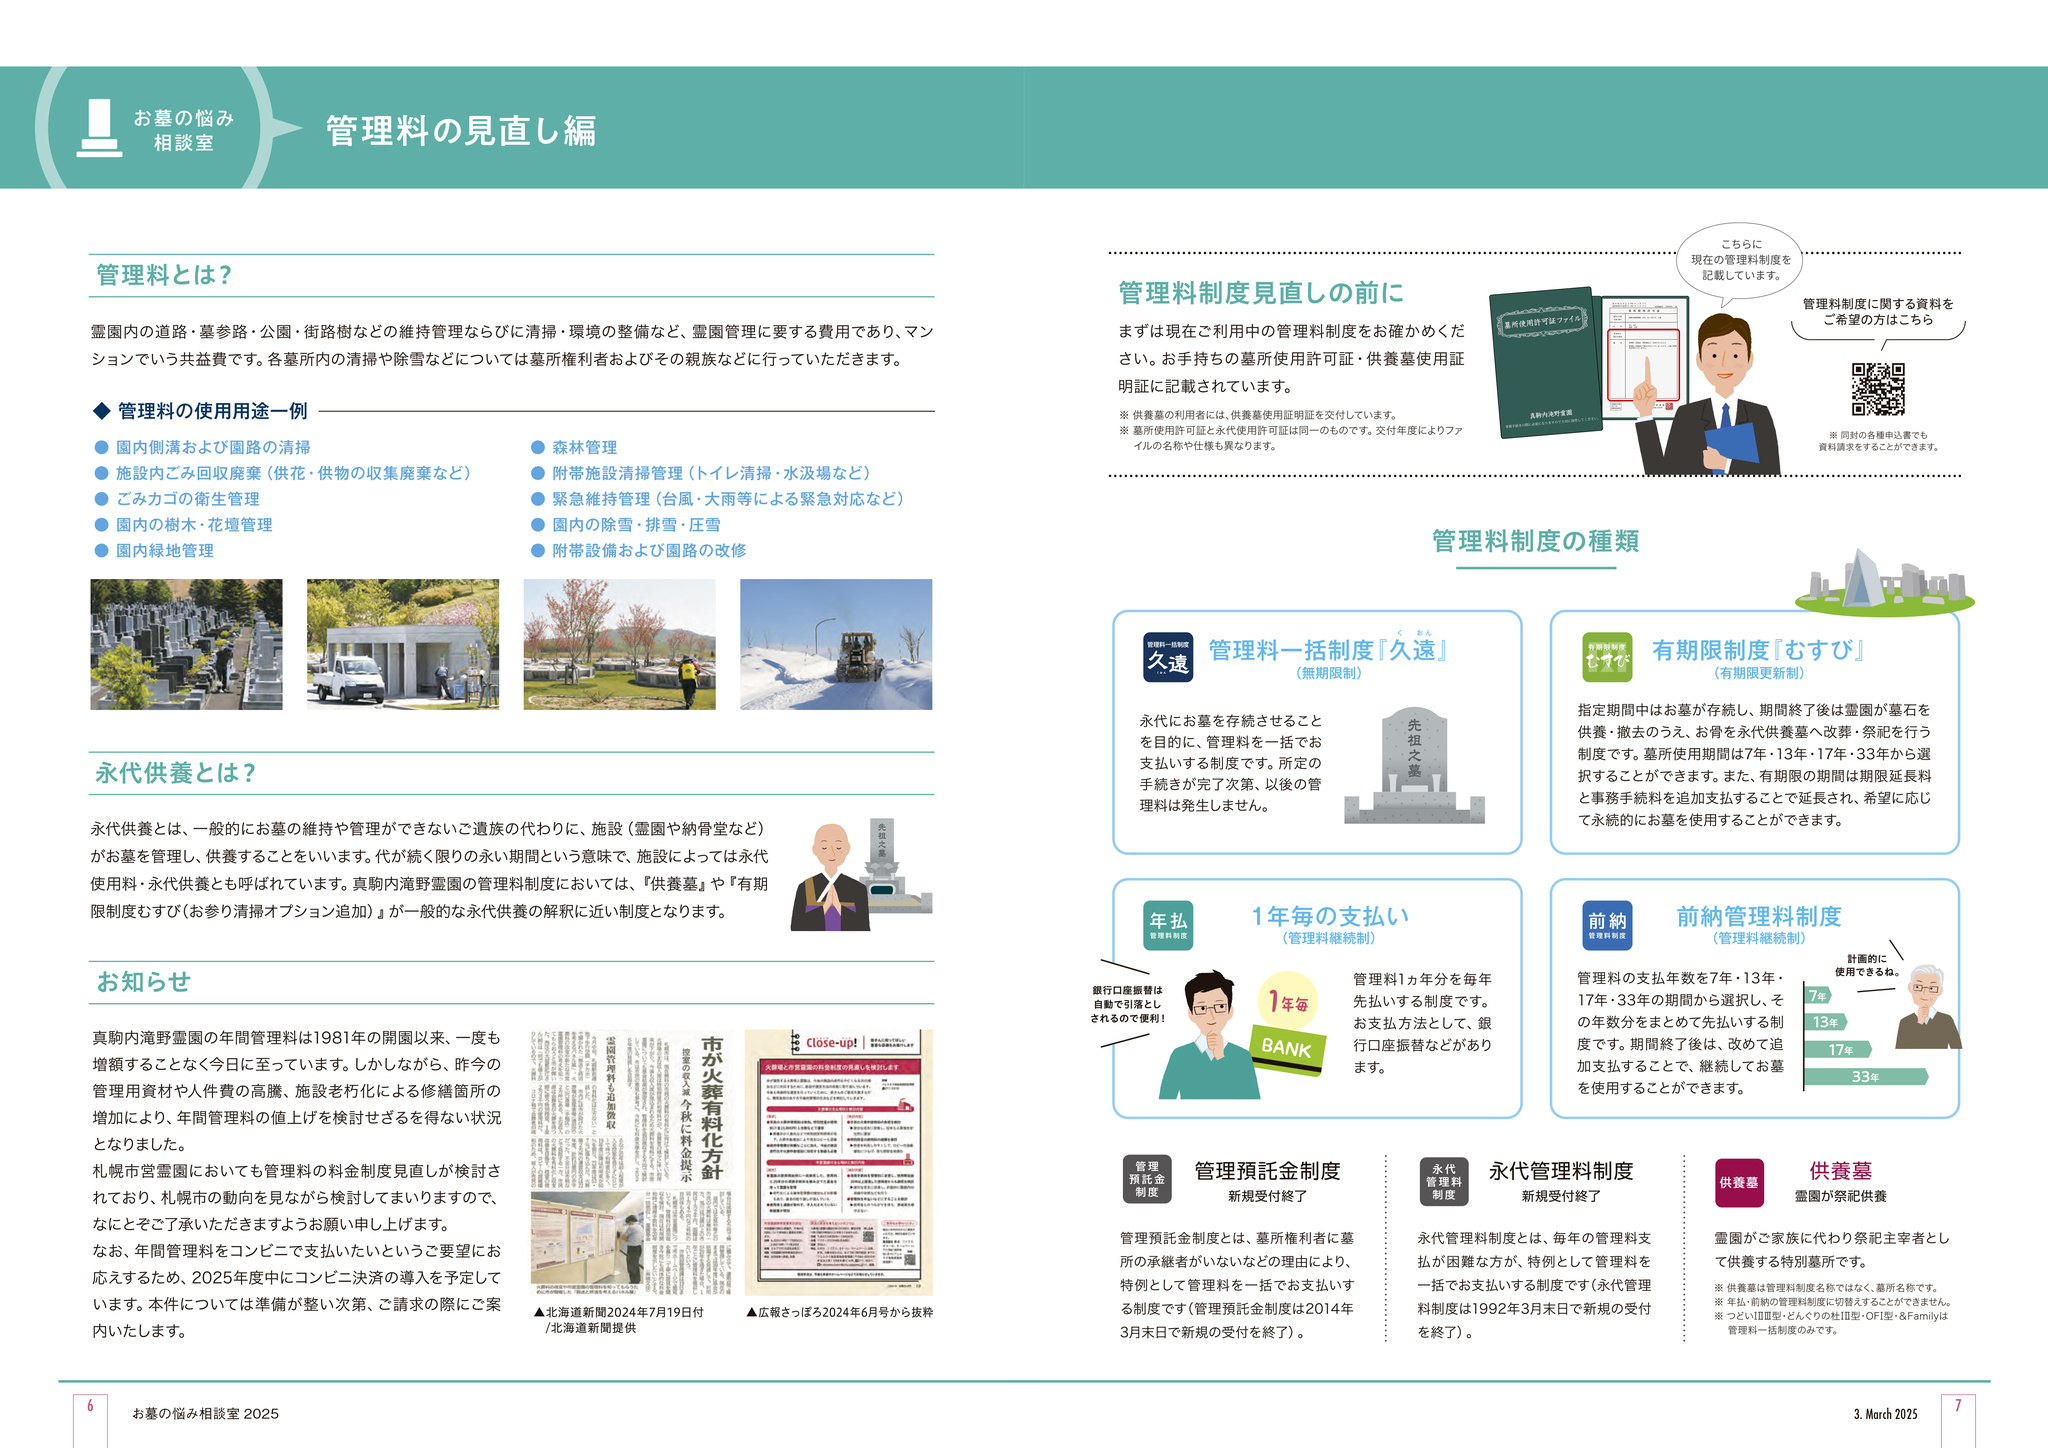Click the 計画的に使用できるね。 callout
2048x1448 pixels.
pyautogui.click(x=1866, y=965)
